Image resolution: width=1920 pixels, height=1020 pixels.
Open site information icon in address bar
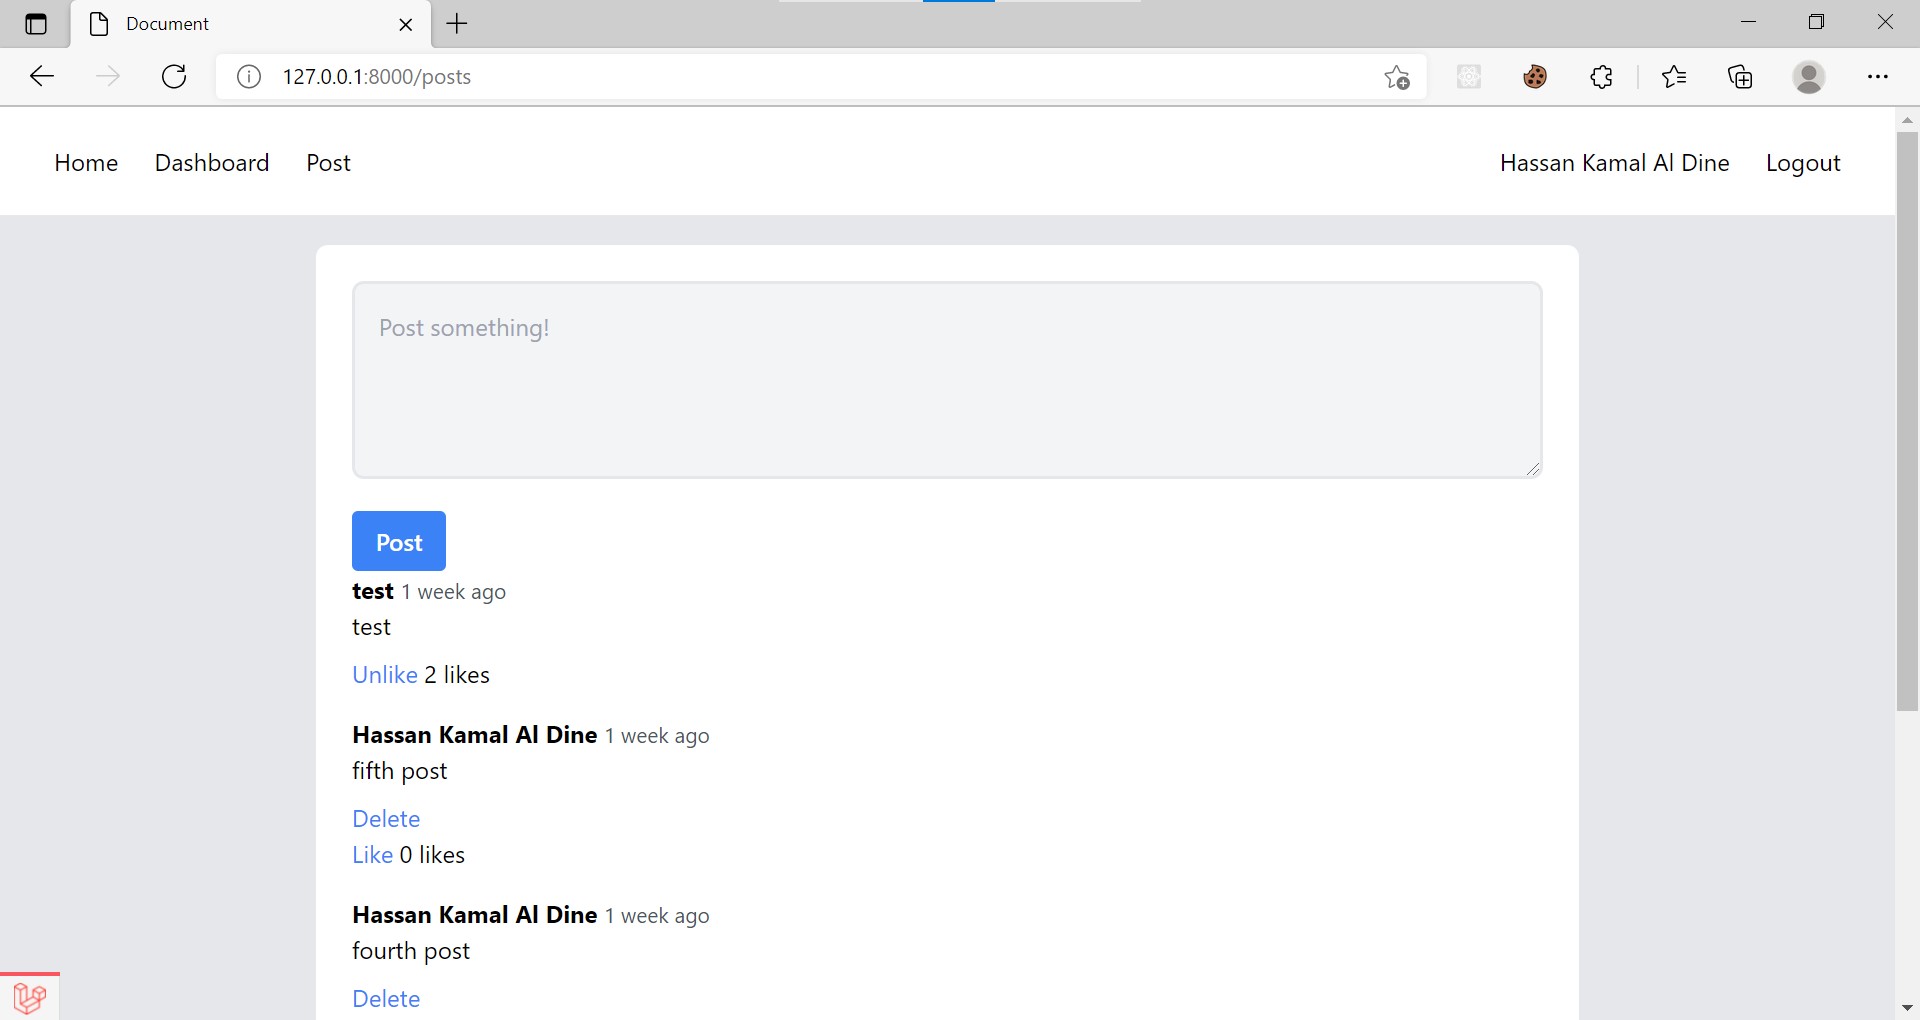click(249, 77)
